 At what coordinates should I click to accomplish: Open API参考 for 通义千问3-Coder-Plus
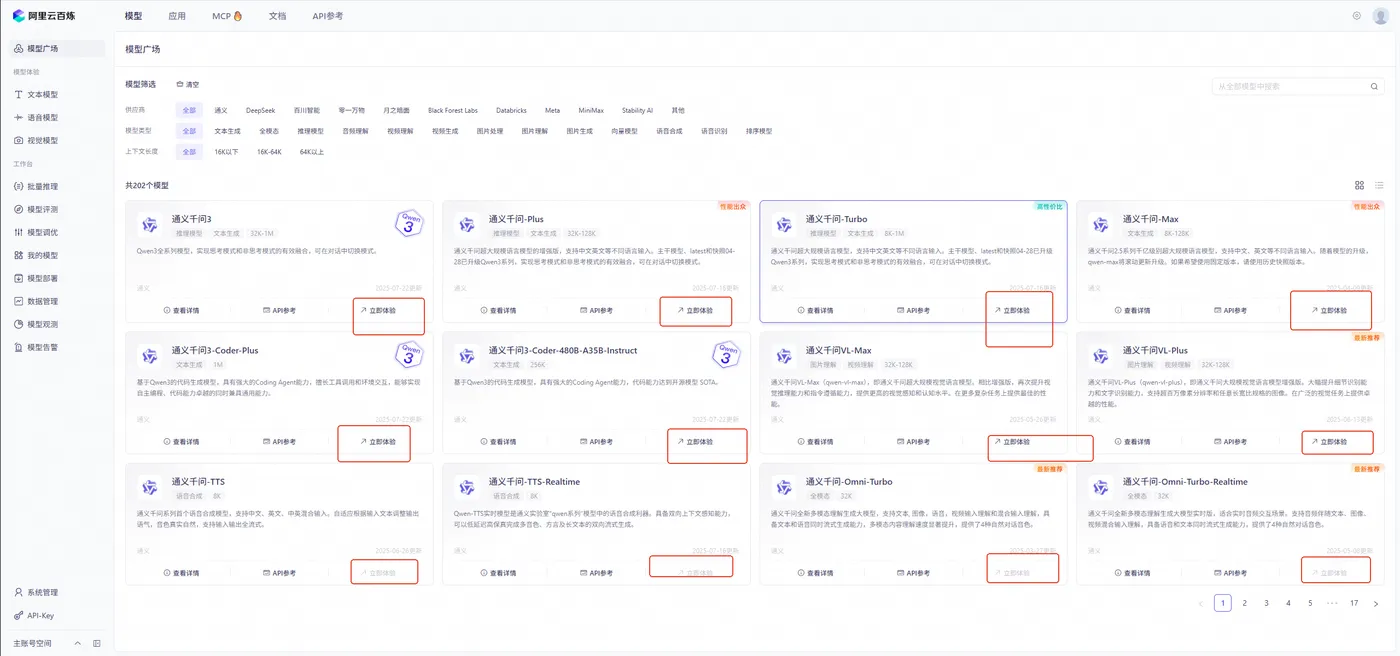point(279,442)
